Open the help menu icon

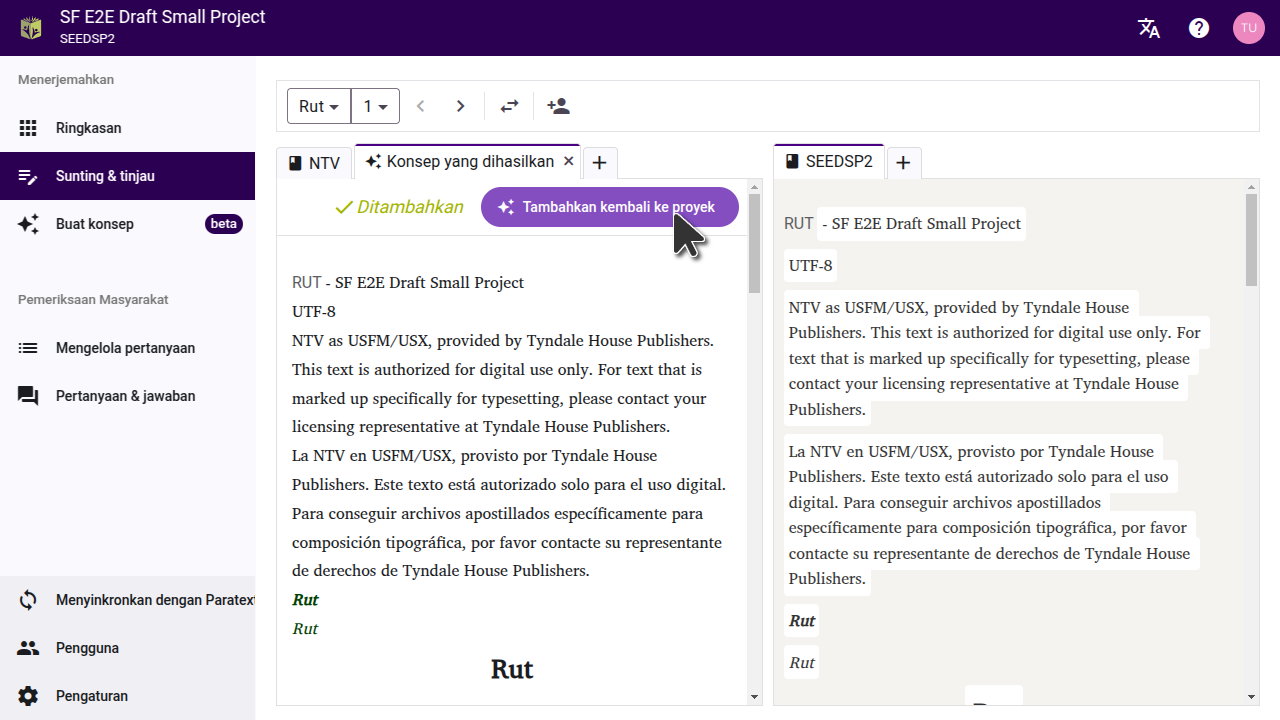(x=1199, y=28)
